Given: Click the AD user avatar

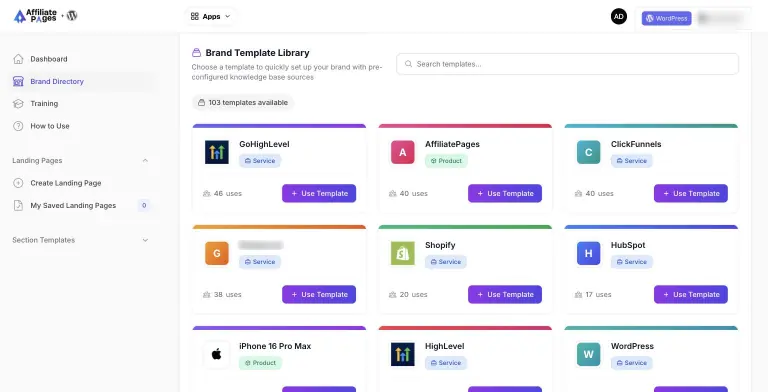Looking at the screenshot, I should pos(619,16).
